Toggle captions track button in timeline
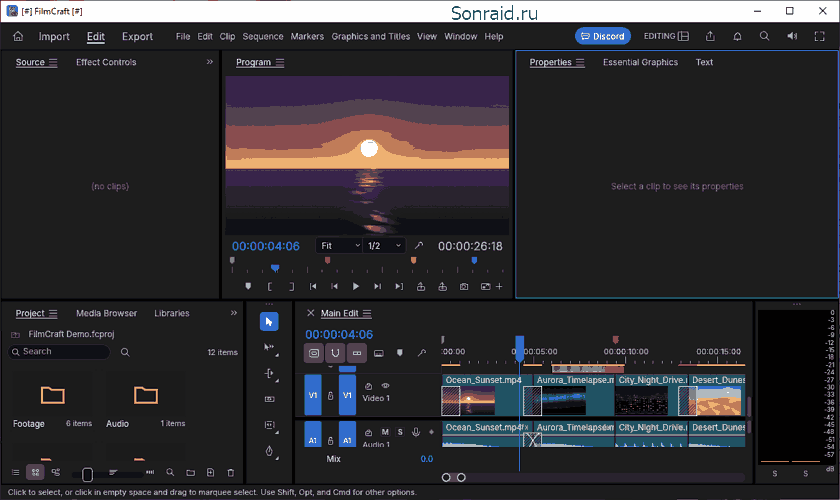Image resolution: width=840 pixels, height=500 pixels. [378, 353]
